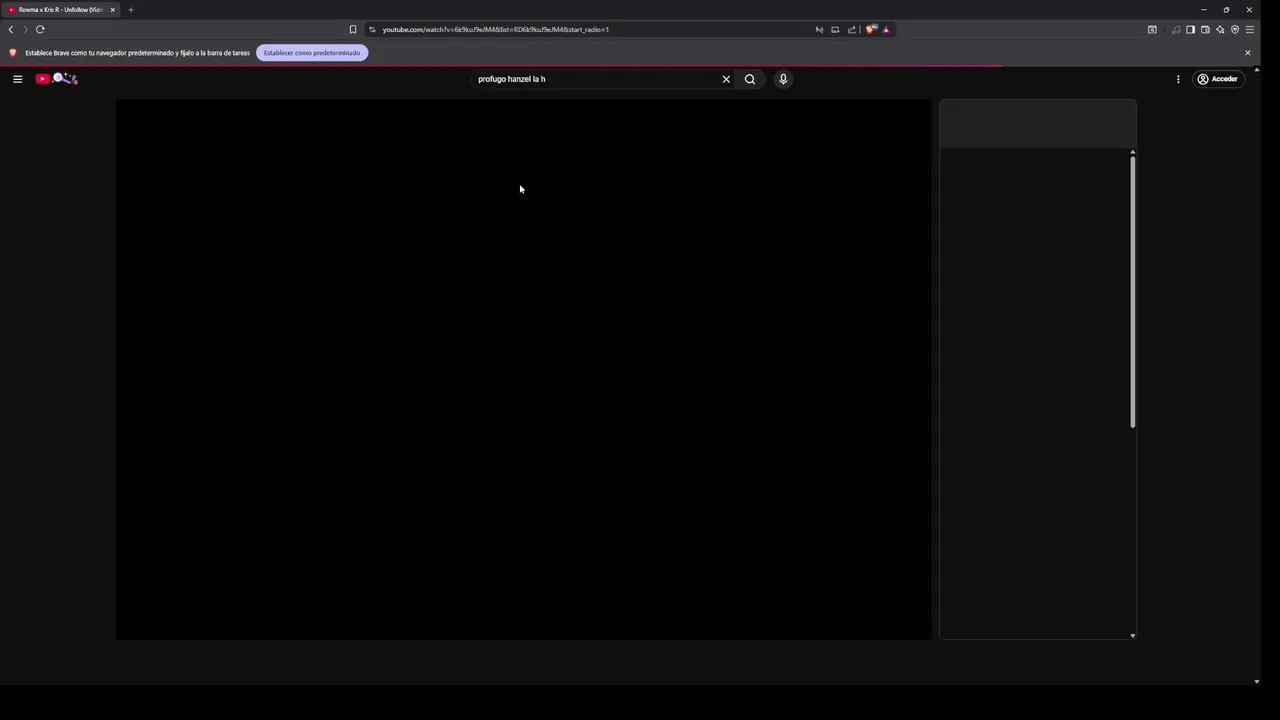Click the black video player area
Image resolution: width=1280 pixels, height=720 pixels.
[523, 369]
